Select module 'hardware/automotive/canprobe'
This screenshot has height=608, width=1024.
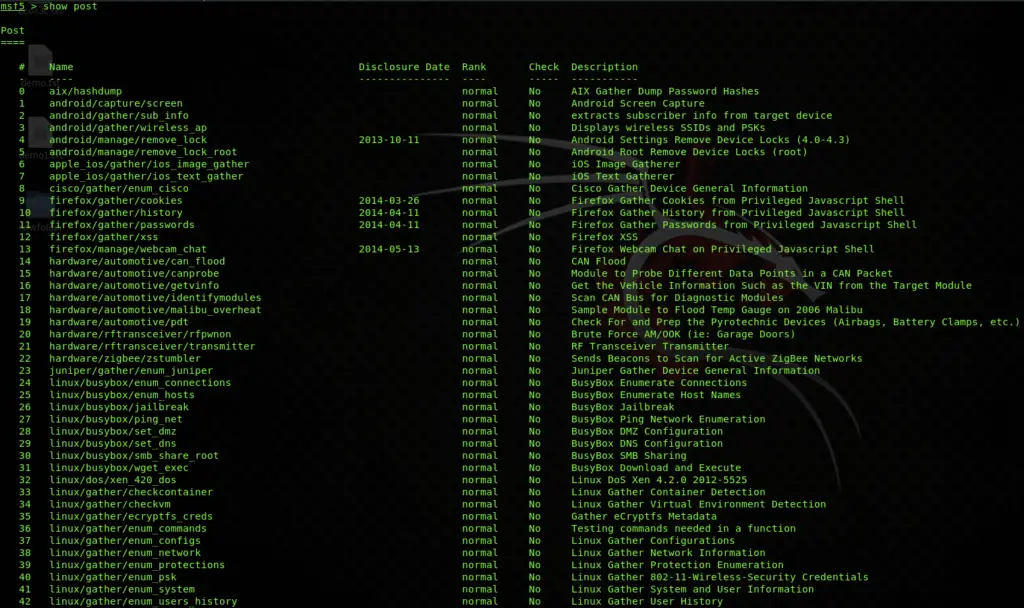coord(134,274)
